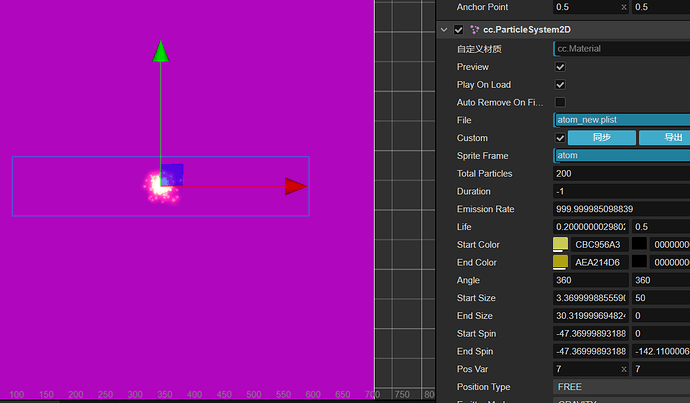Uncheck the Preview checkbox

(x=560, y=67)
